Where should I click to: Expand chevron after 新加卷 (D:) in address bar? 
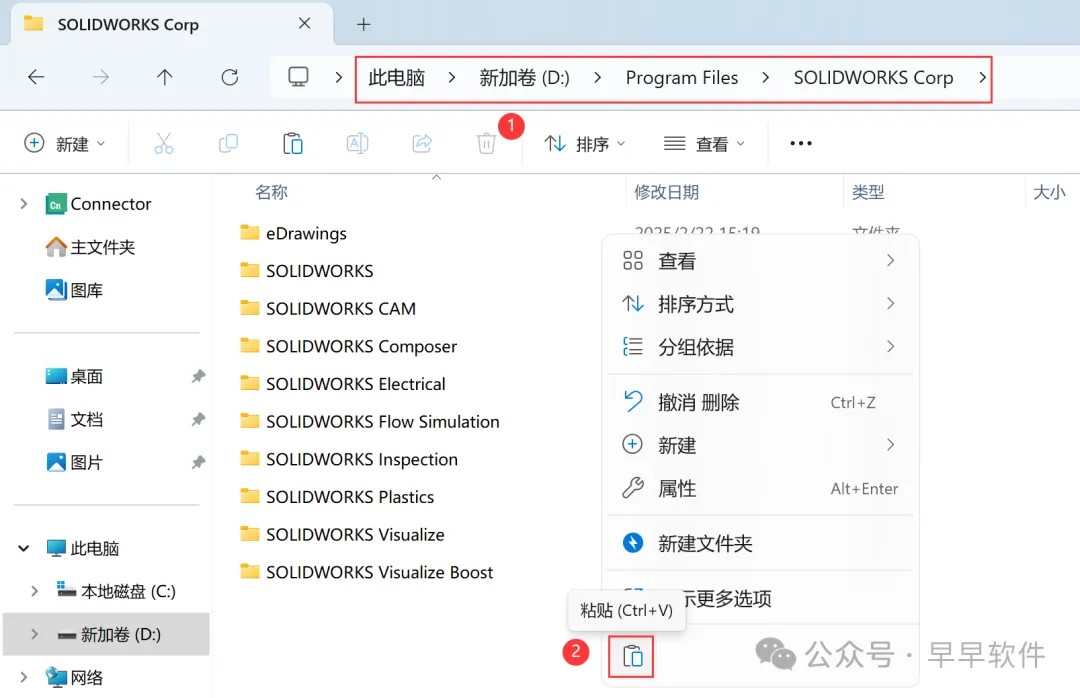(x=597, y=77)
